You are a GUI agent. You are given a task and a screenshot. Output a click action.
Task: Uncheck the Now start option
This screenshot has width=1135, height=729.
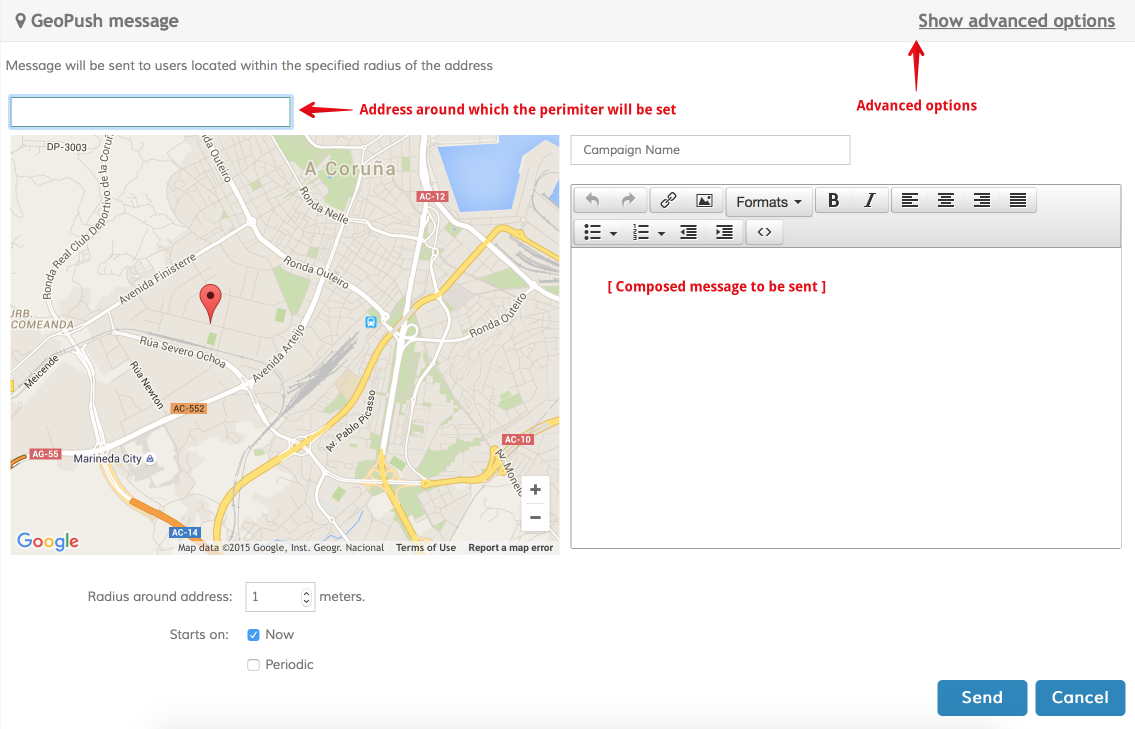254,635
